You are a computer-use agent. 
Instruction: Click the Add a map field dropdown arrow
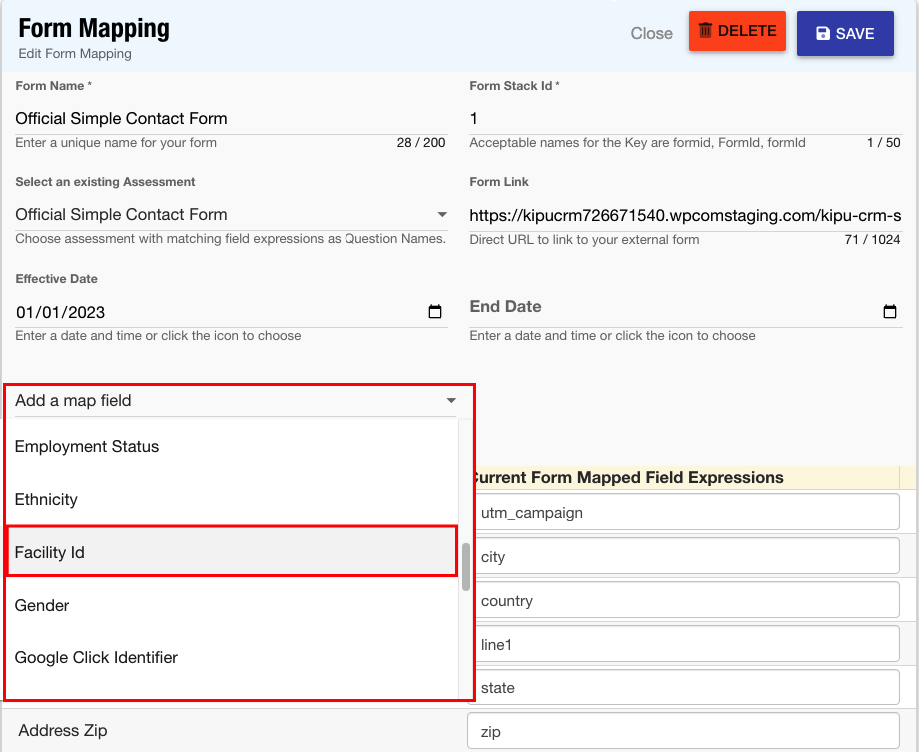tap(449, 399)
